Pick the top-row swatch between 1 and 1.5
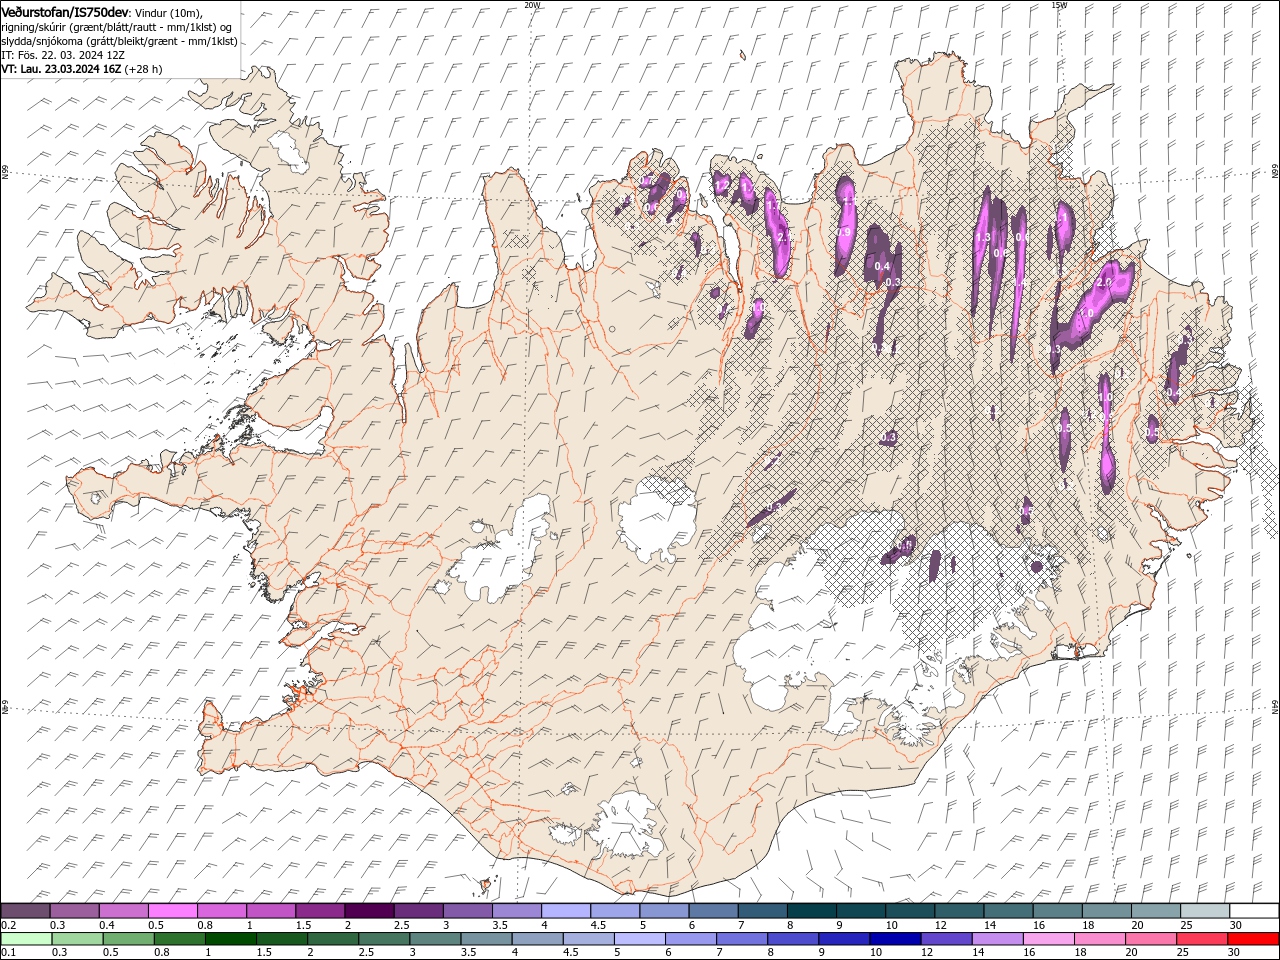Screen dimensions: 1280x960 (x=270, y=911)
